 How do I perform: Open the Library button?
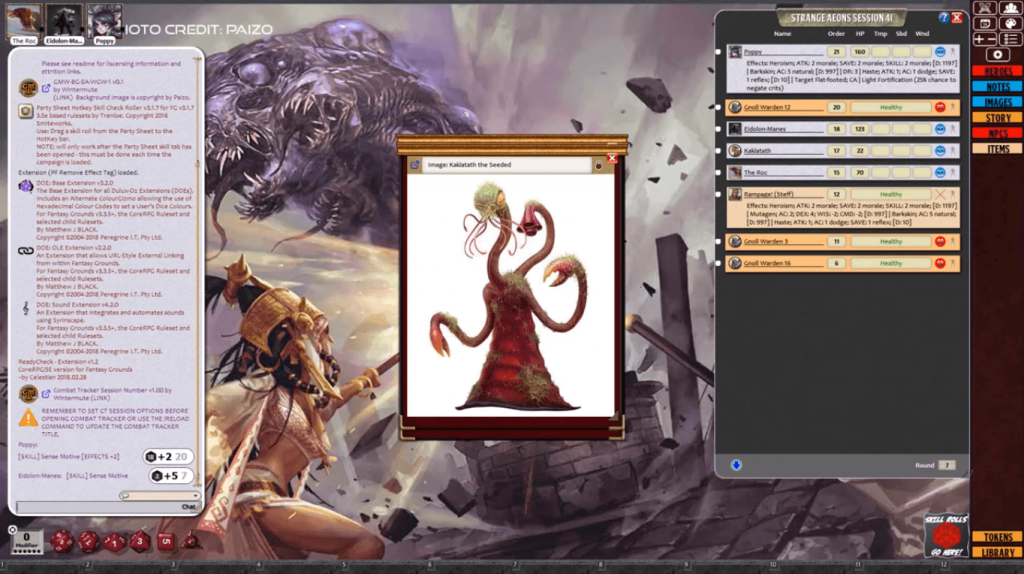tap(997, 552)
